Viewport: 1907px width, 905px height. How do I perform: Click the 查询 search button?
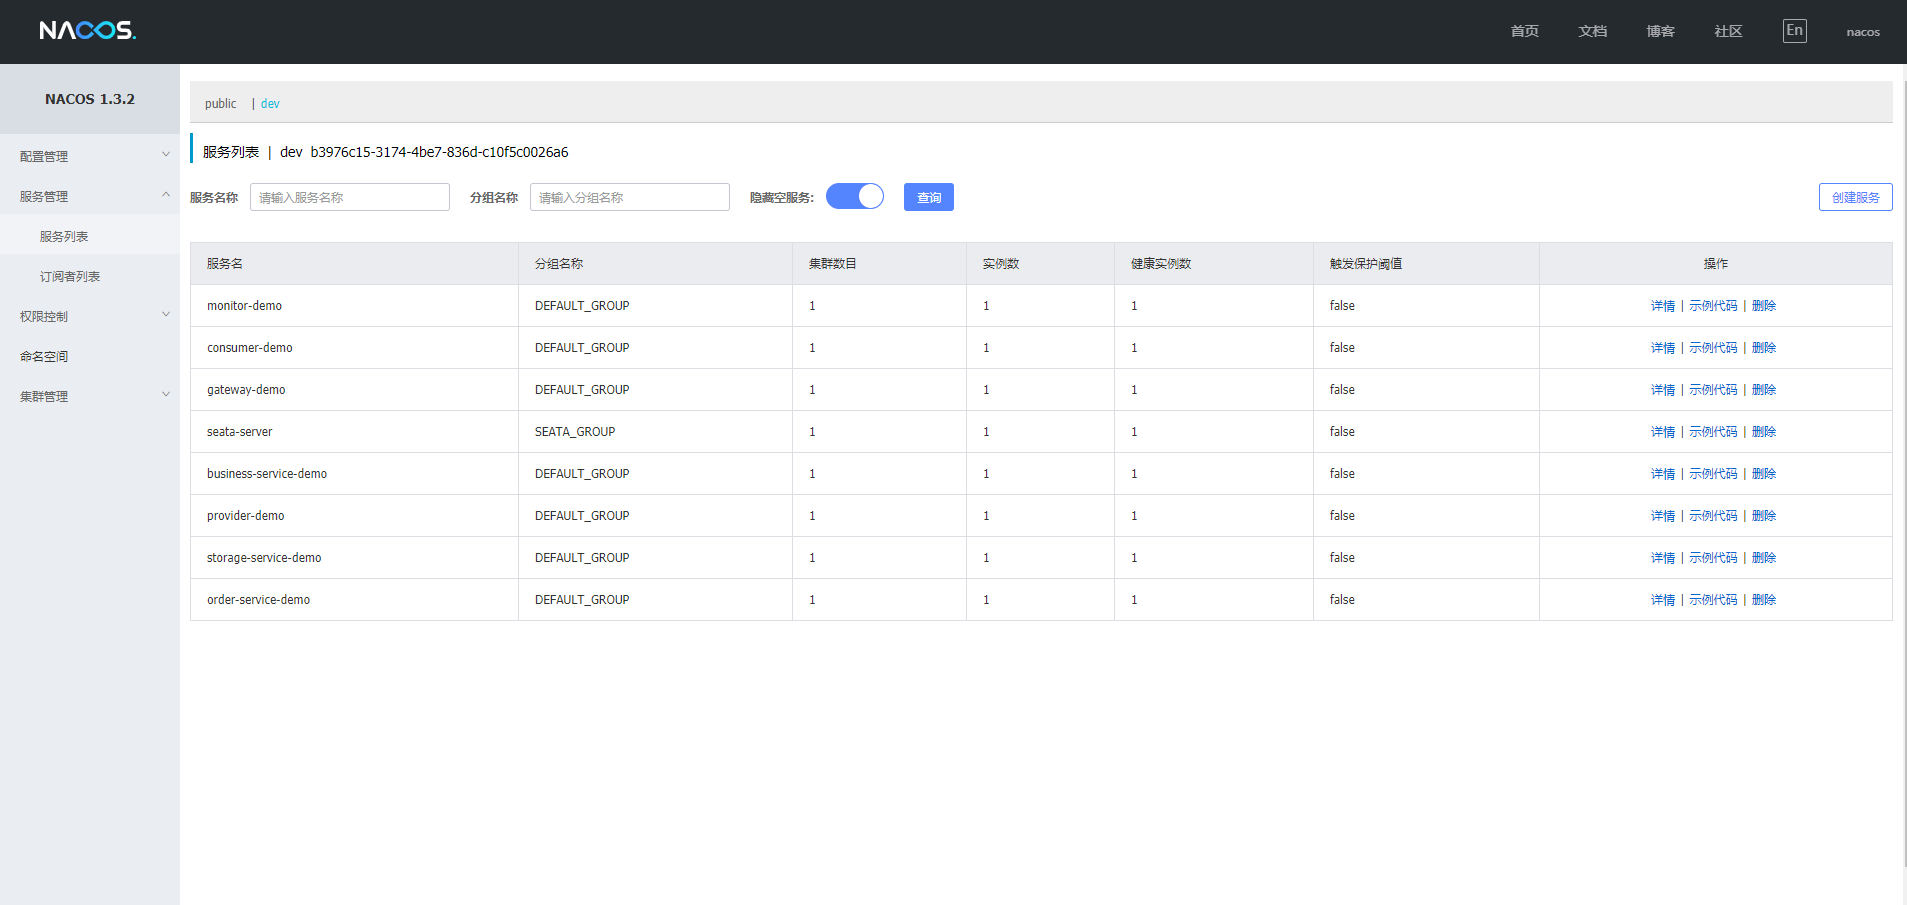(928, 197)
